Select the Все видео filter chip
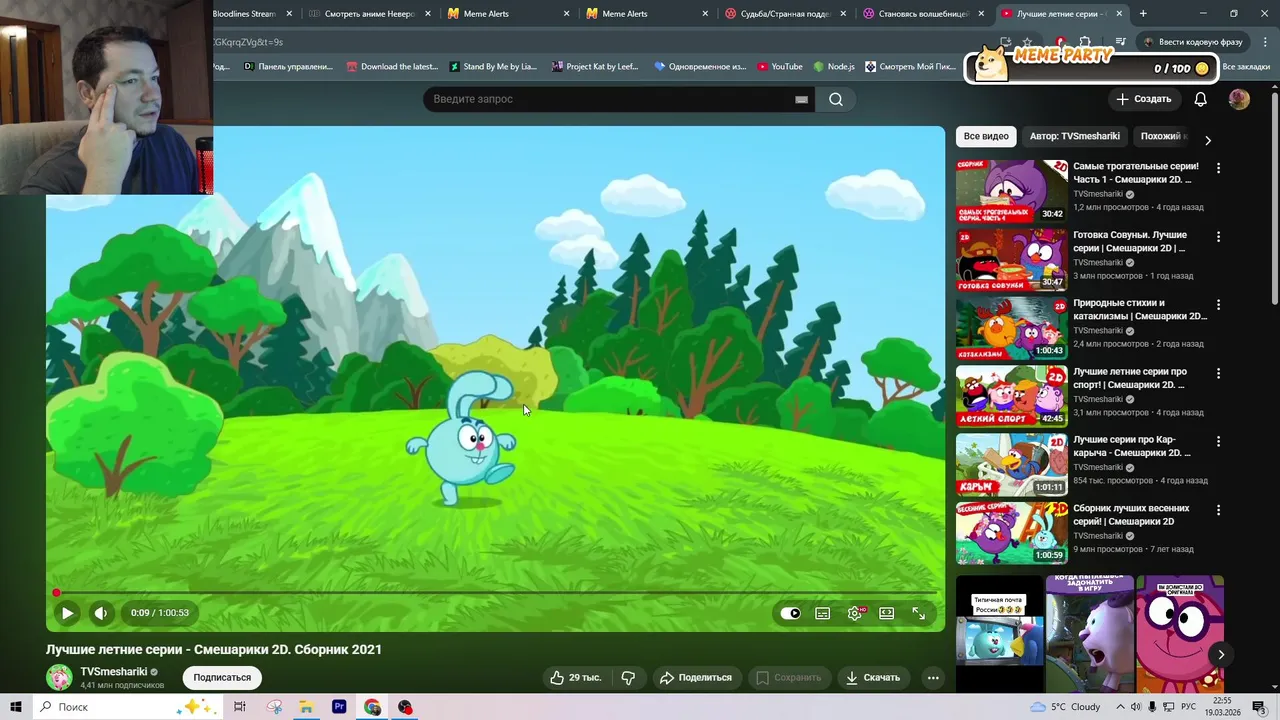 point(986,136)
